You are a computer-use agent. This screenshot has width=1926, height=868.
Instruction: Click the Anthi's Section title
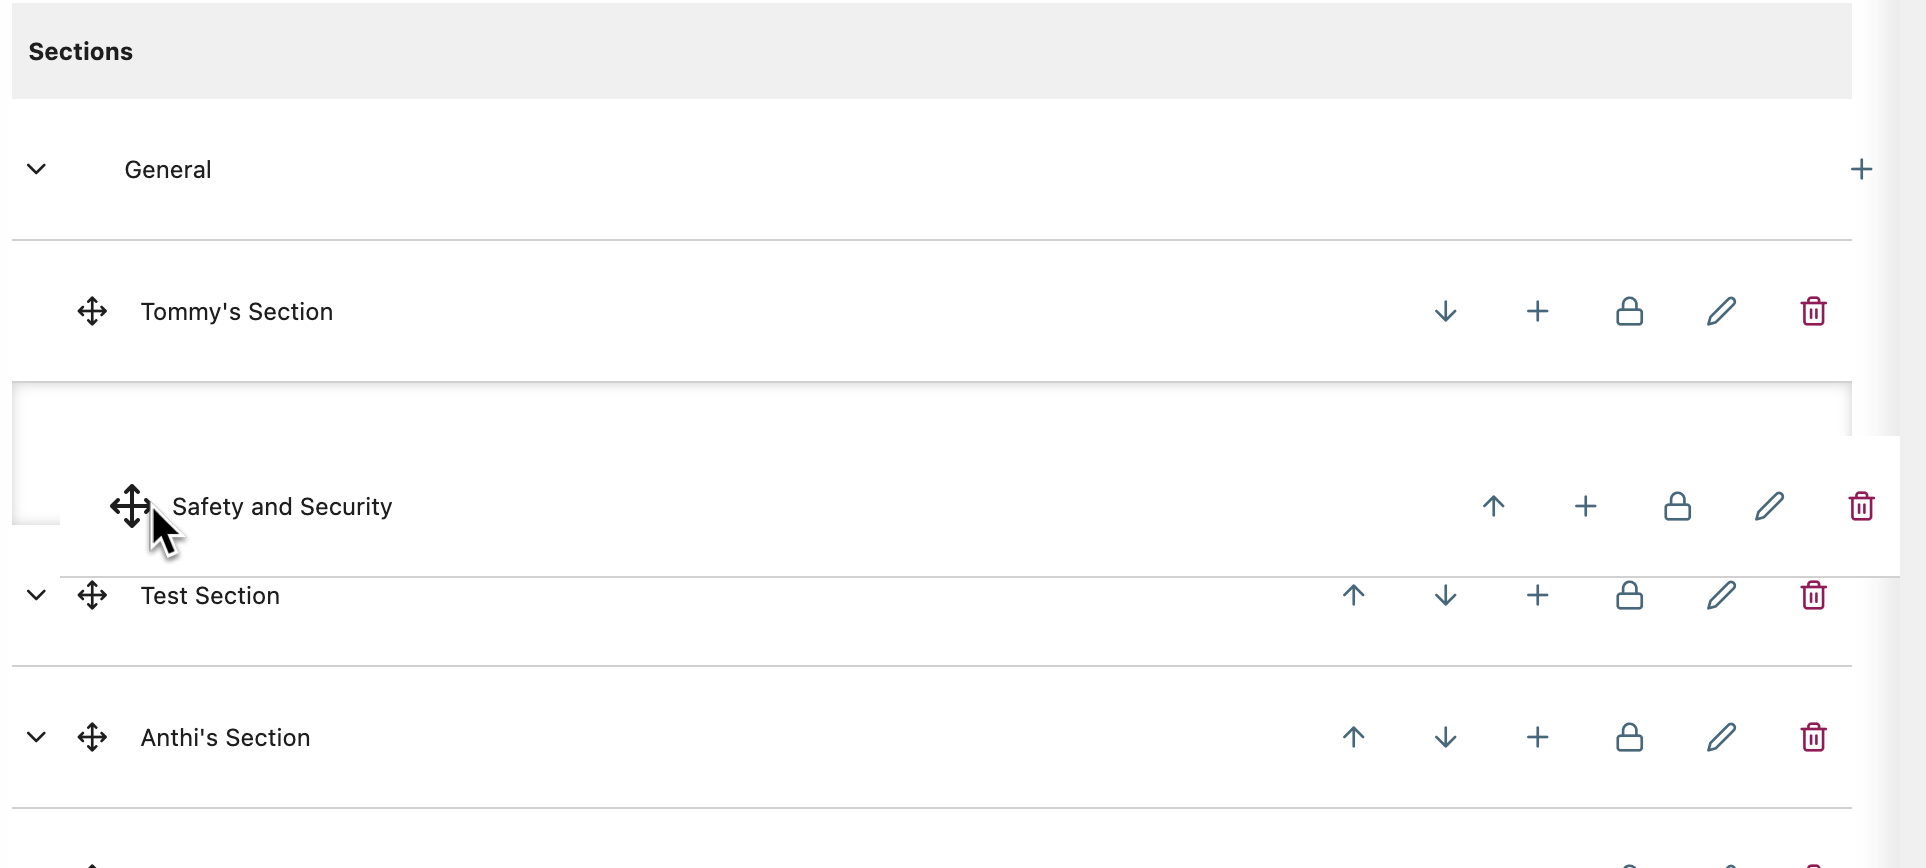(225, 738)
